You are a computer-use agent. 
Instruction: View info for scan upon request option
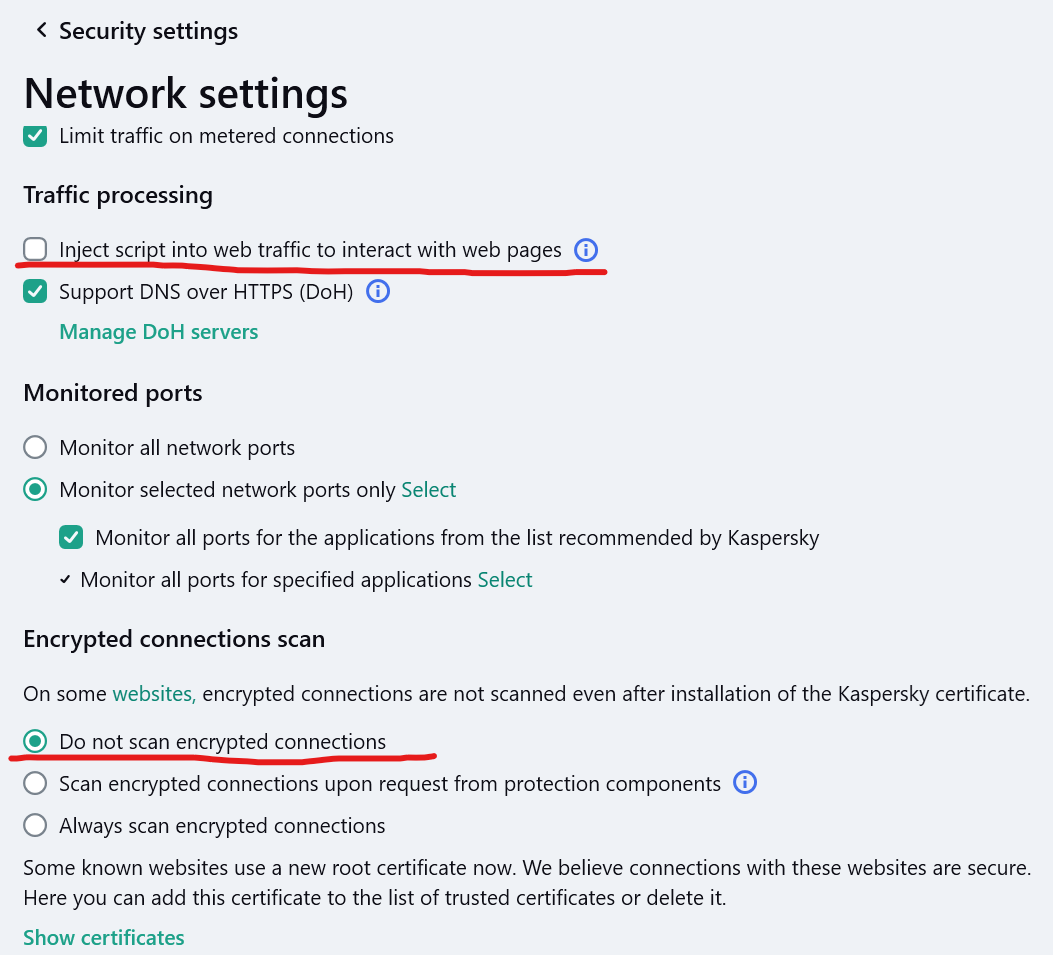tap(745, 783)
